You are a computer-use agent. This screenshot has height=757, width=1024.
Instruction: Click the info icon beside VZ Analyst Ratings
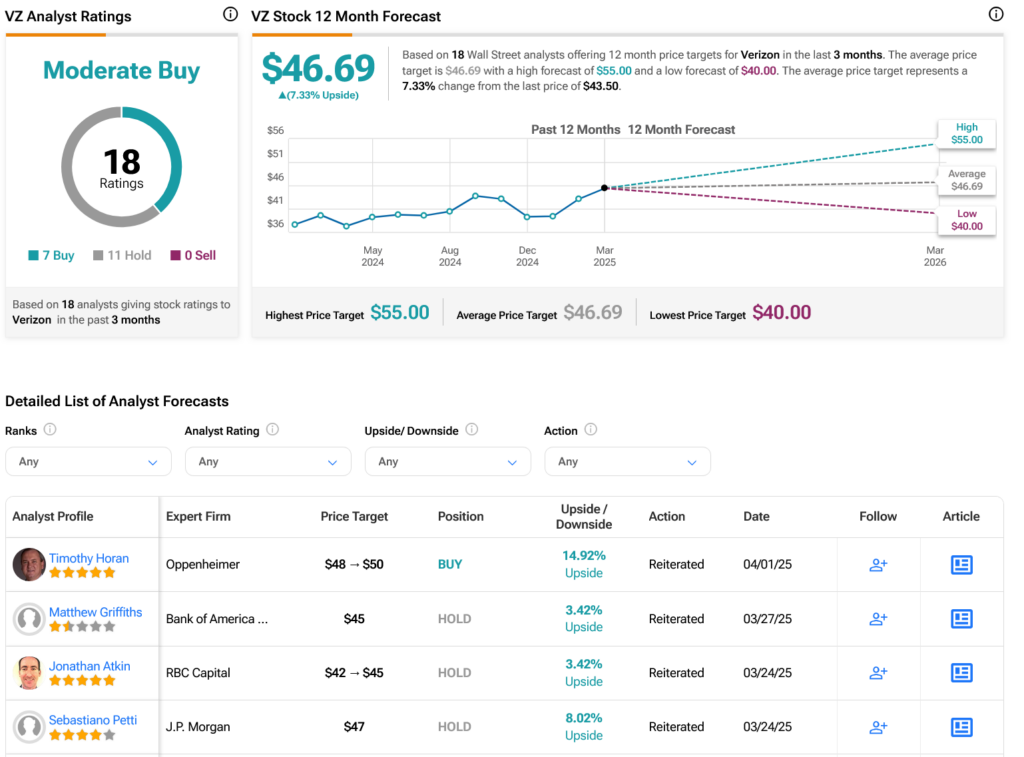(x=230, y=15)
